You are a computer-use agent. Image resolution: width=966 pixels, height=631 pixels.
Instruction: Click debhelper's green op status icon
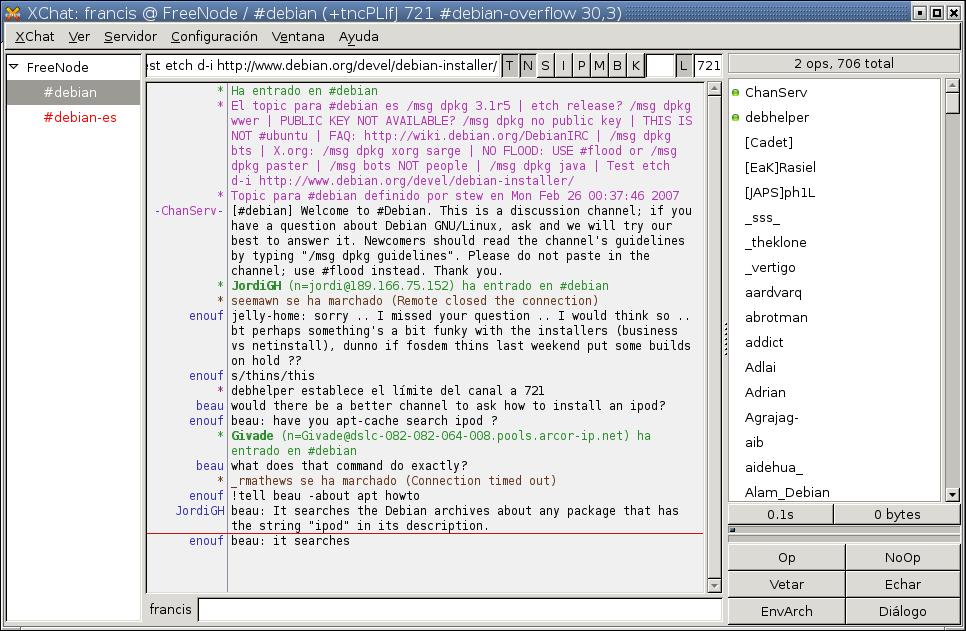coord(735,117)
